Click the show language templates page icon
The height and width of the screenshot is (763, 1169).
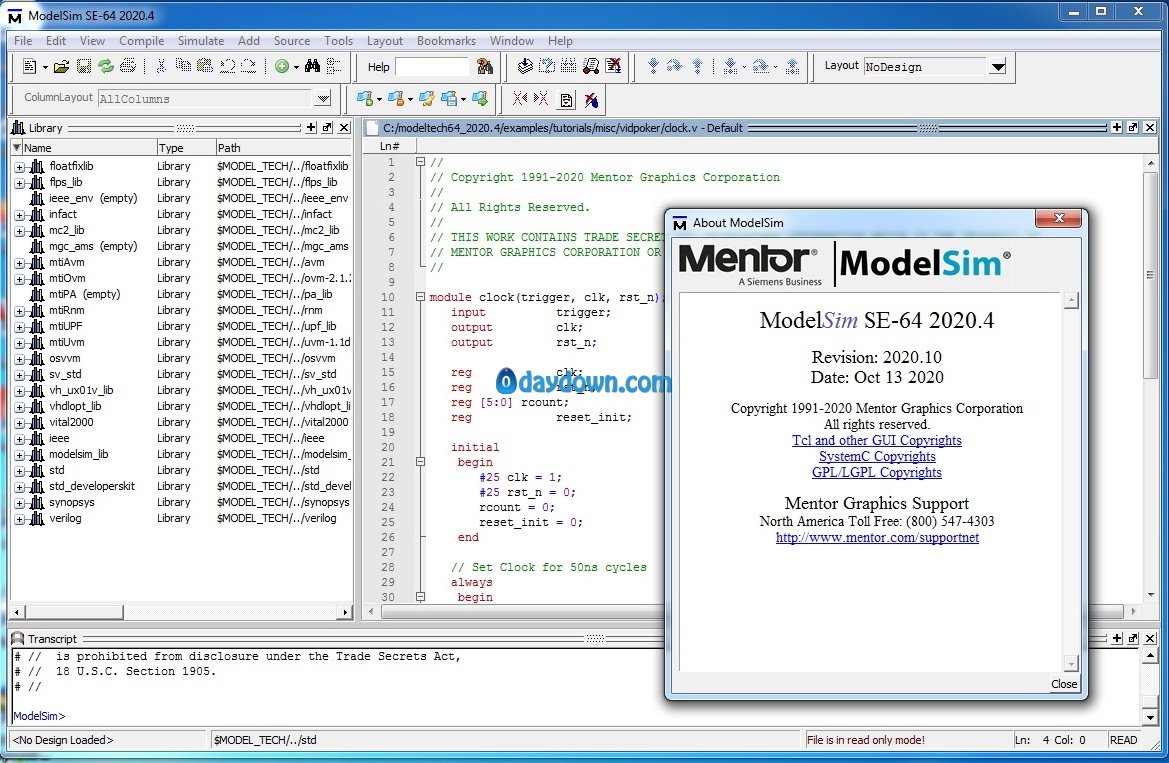click(567, 100)
